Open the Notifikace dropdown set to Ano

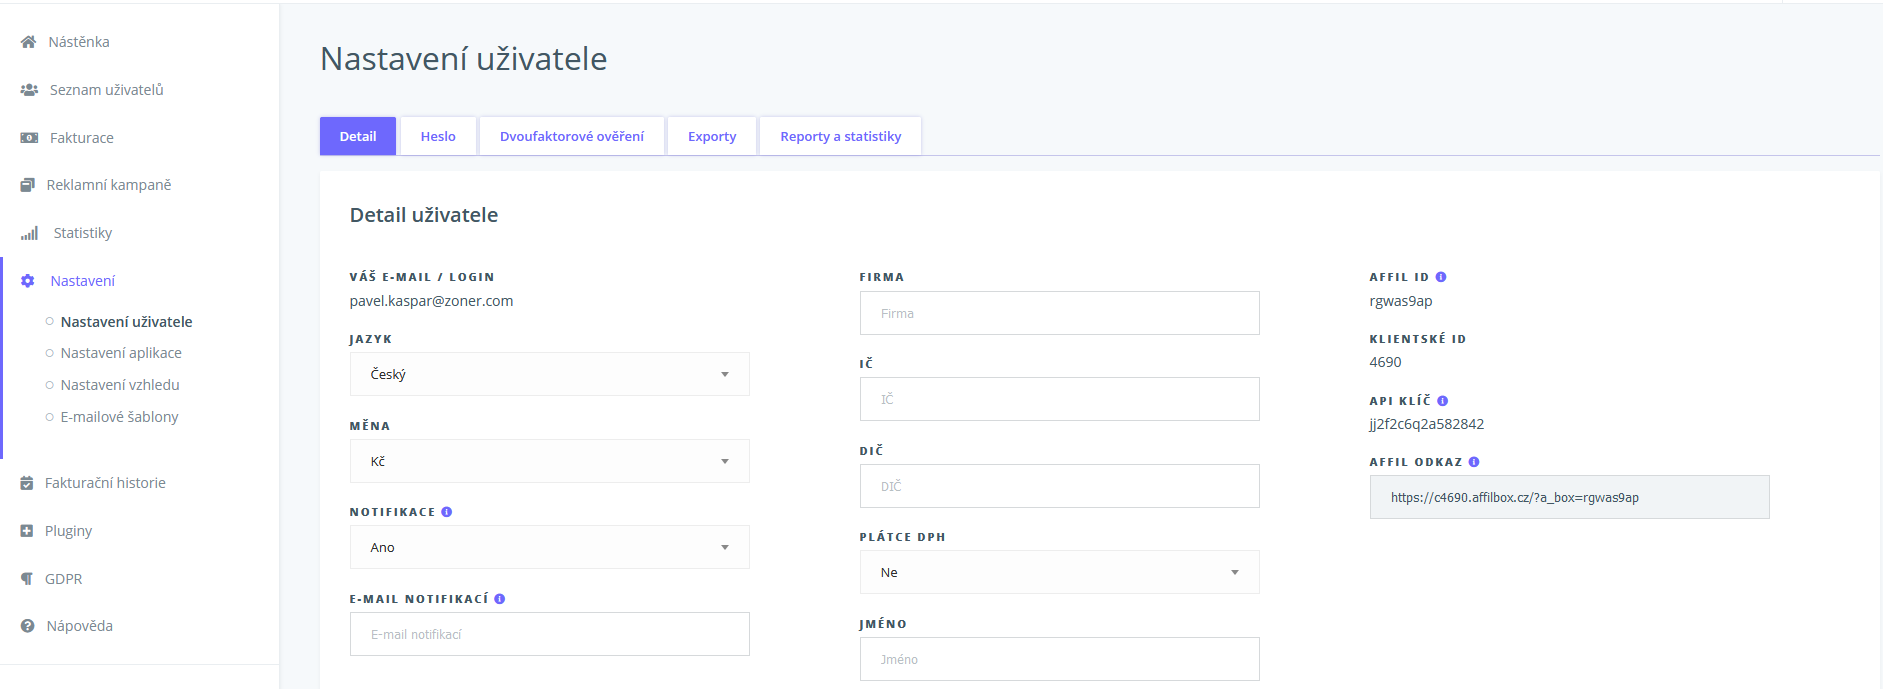[549, 547]
